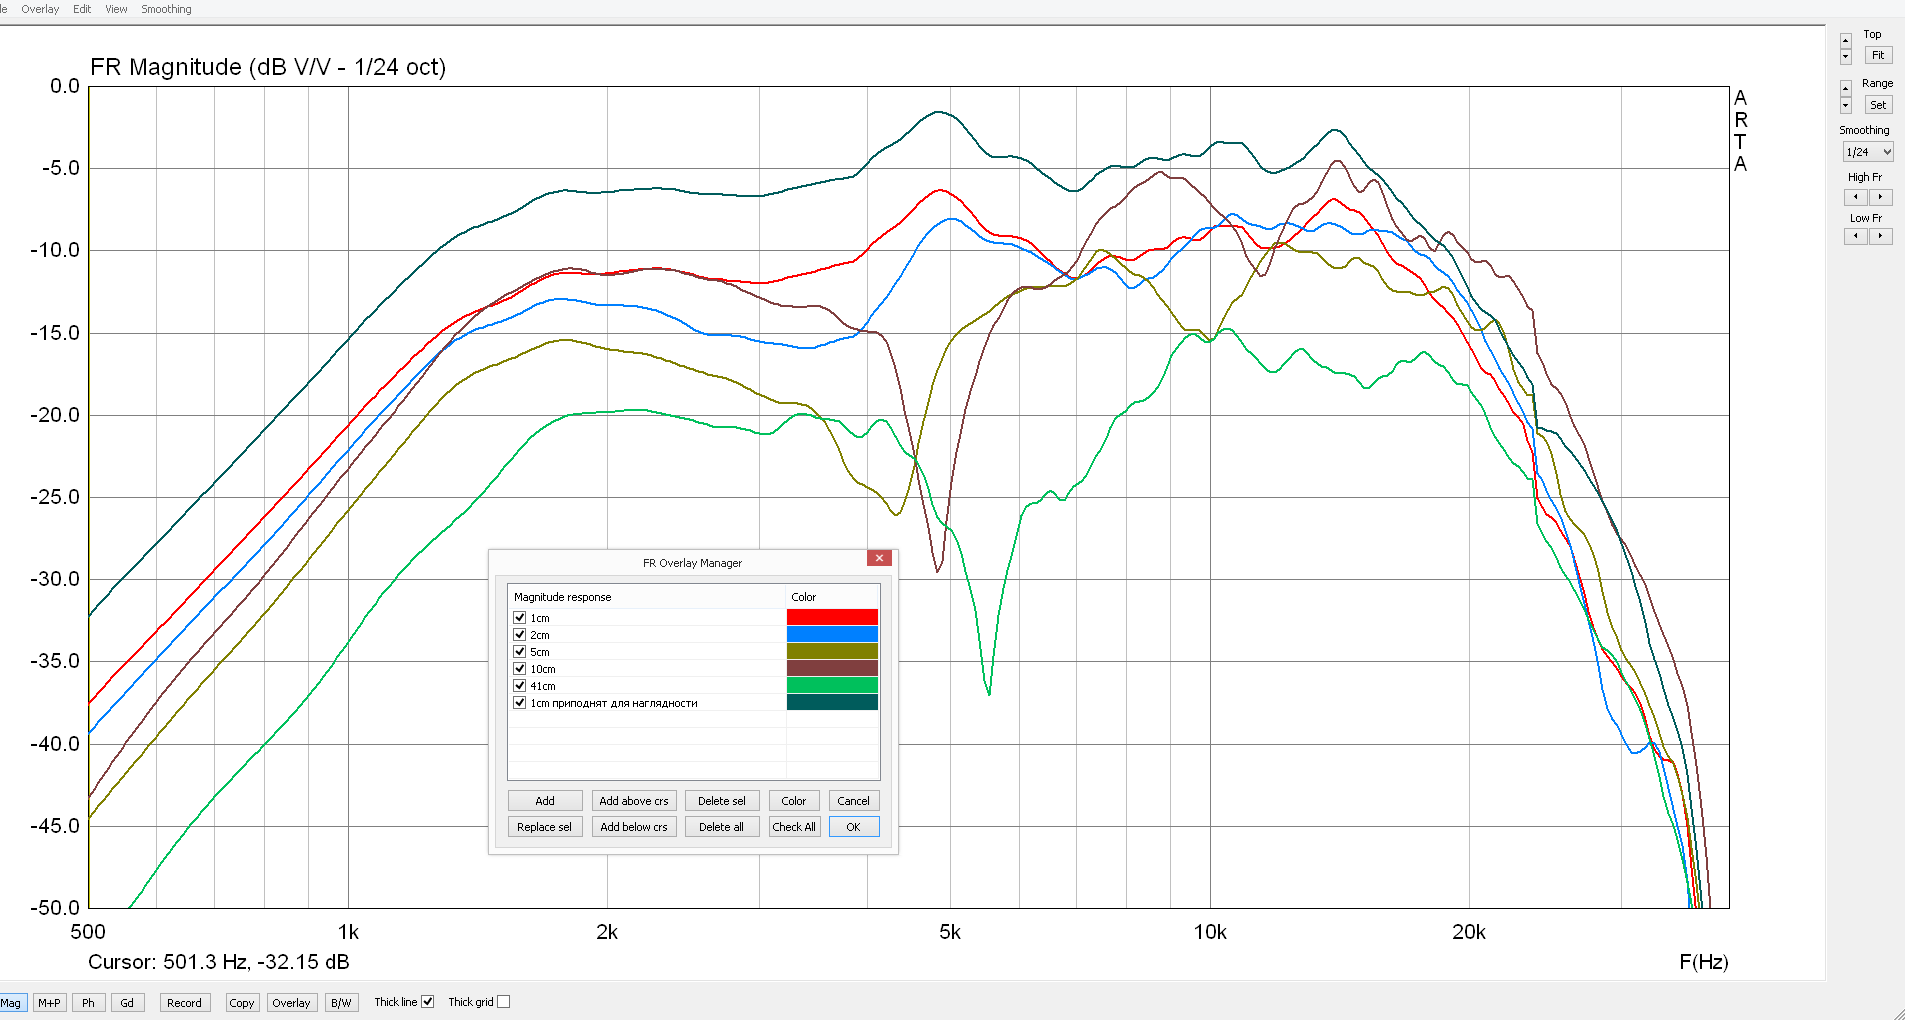Click the Fit button
1905x1020 pixels.
tap(1878, 56)
